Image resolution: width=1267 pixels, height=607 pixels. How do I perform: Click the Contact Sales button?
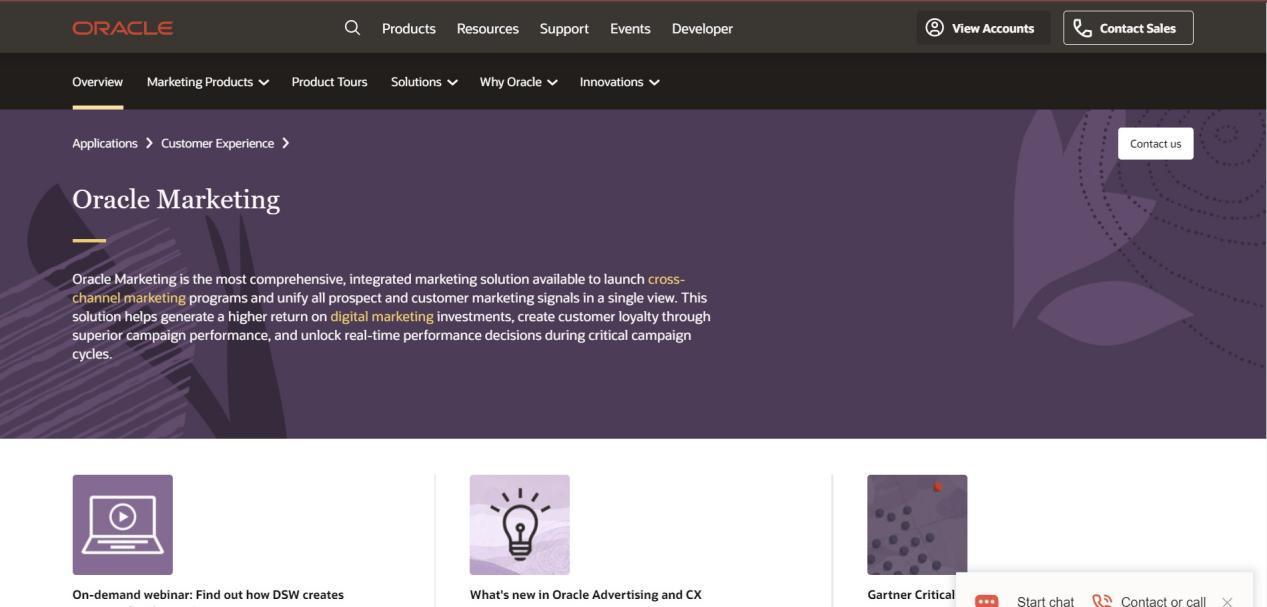point(1128,28)
